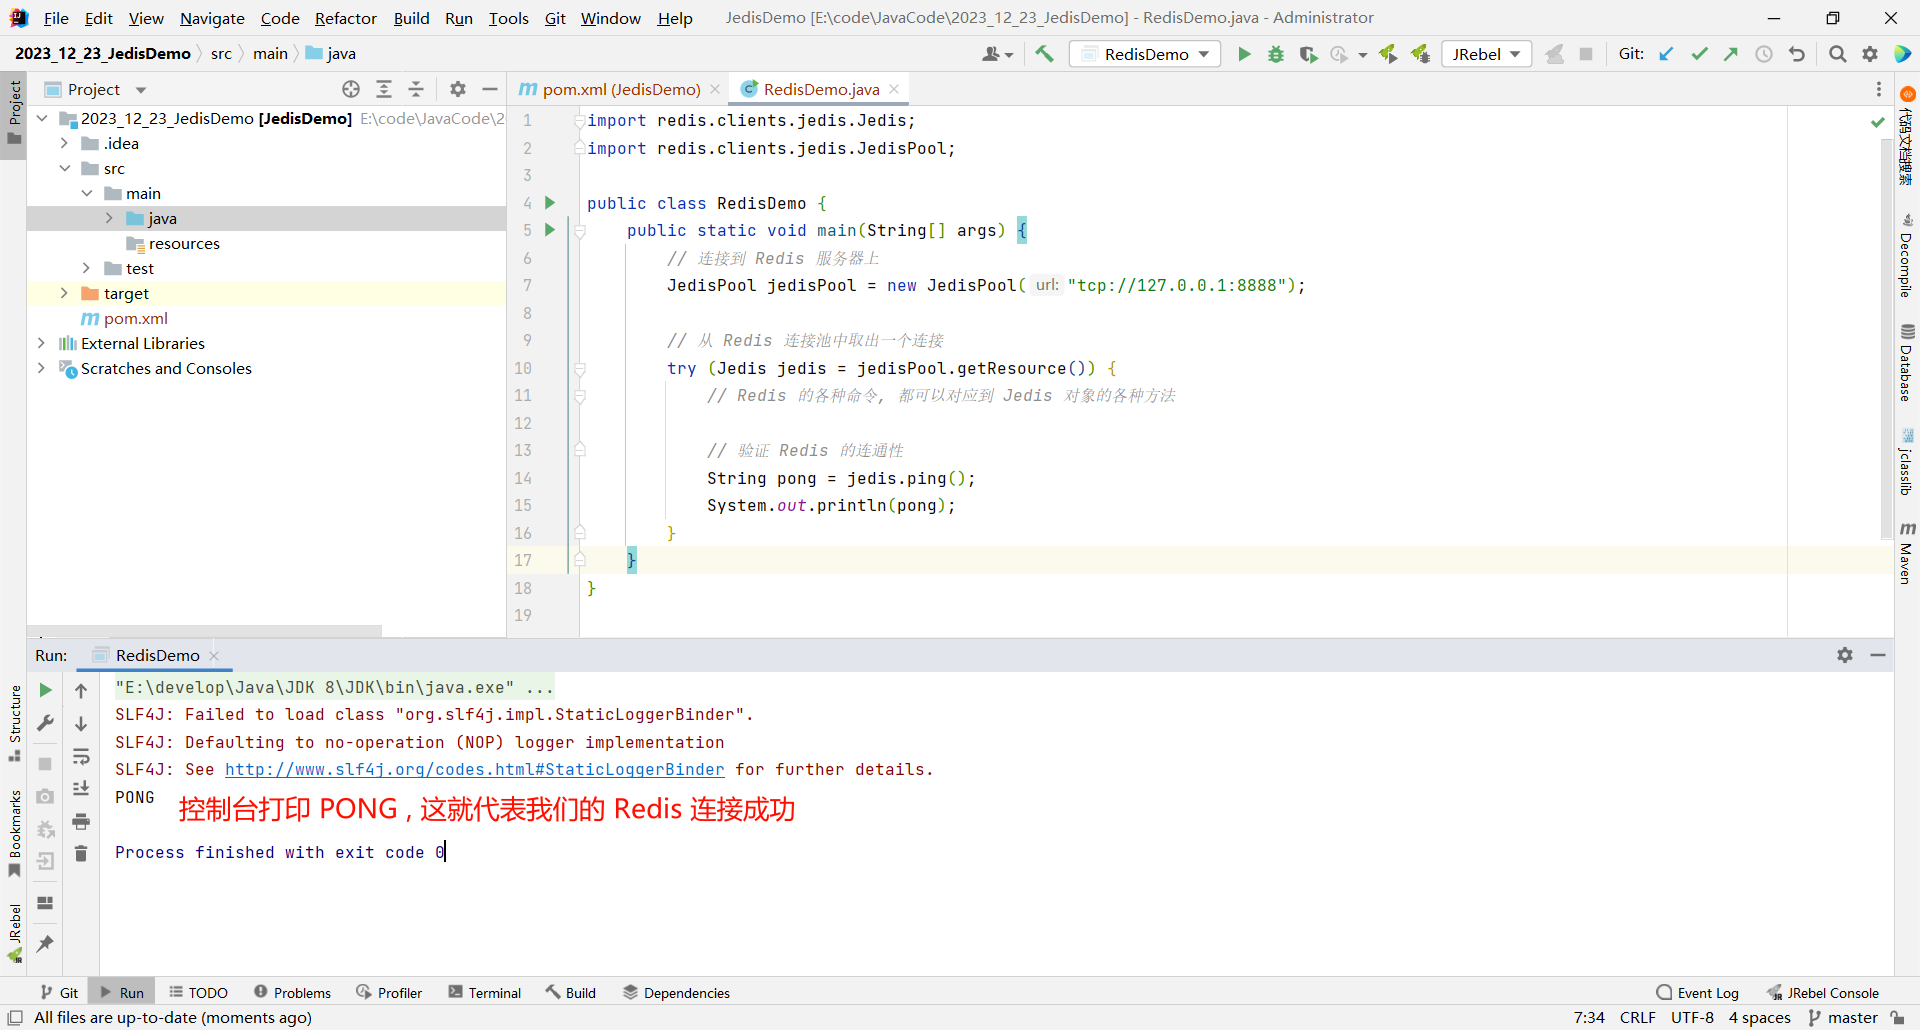Pin the Run tab with the pin icon
Viewport: 1920px width, 1030px height.
tap(45, 943)
